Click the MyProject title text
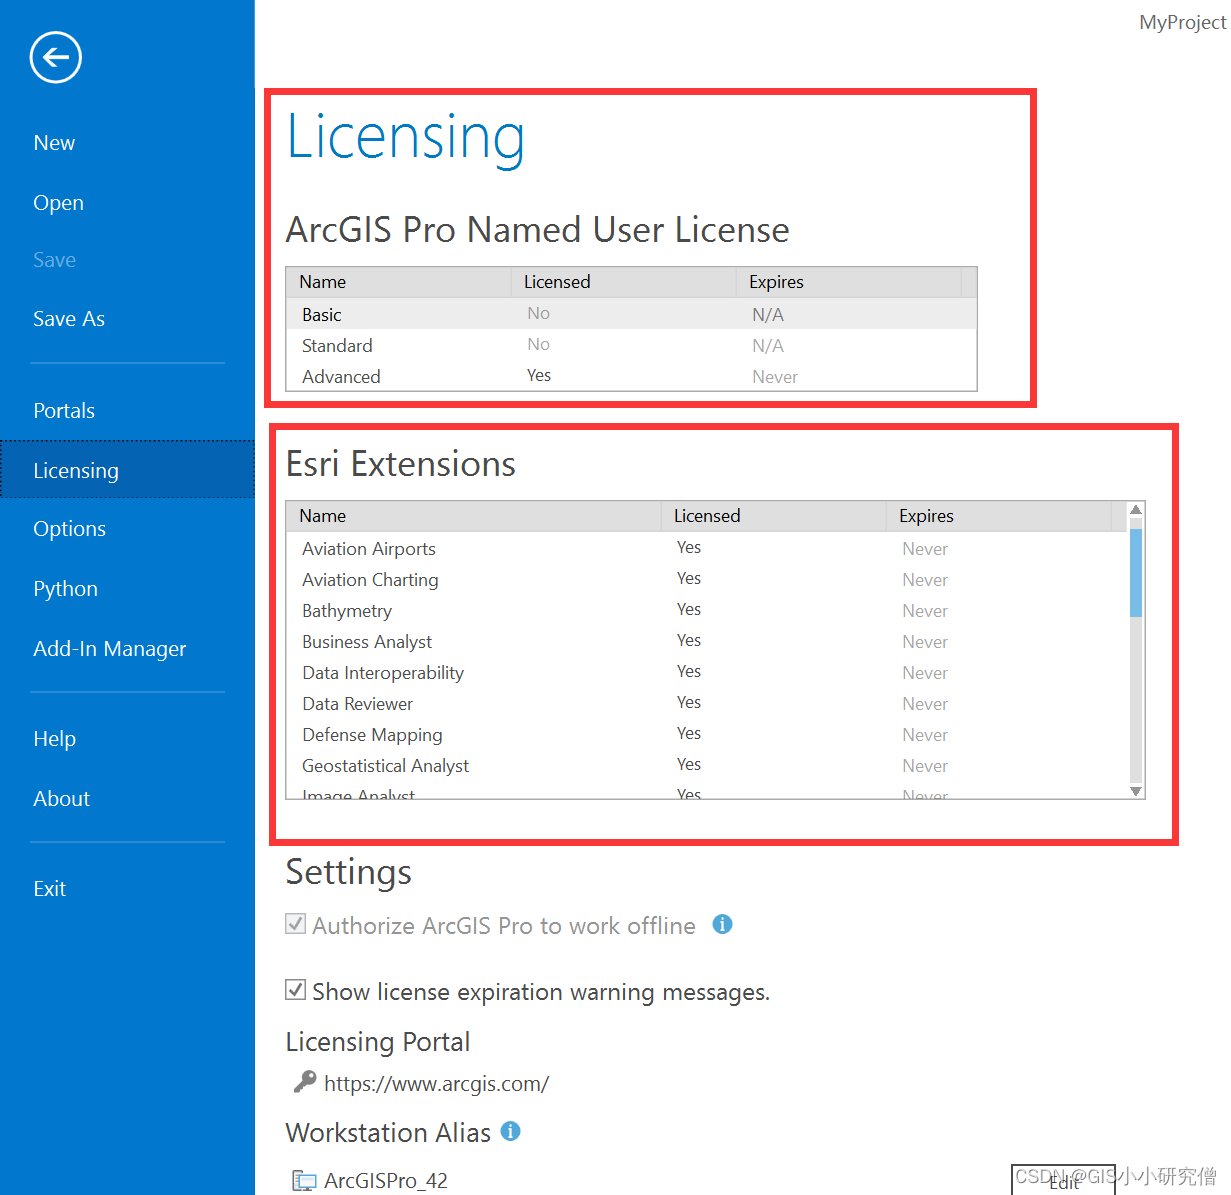The width and height of the screenshot is (1231, 1195). pos(1183,22)
